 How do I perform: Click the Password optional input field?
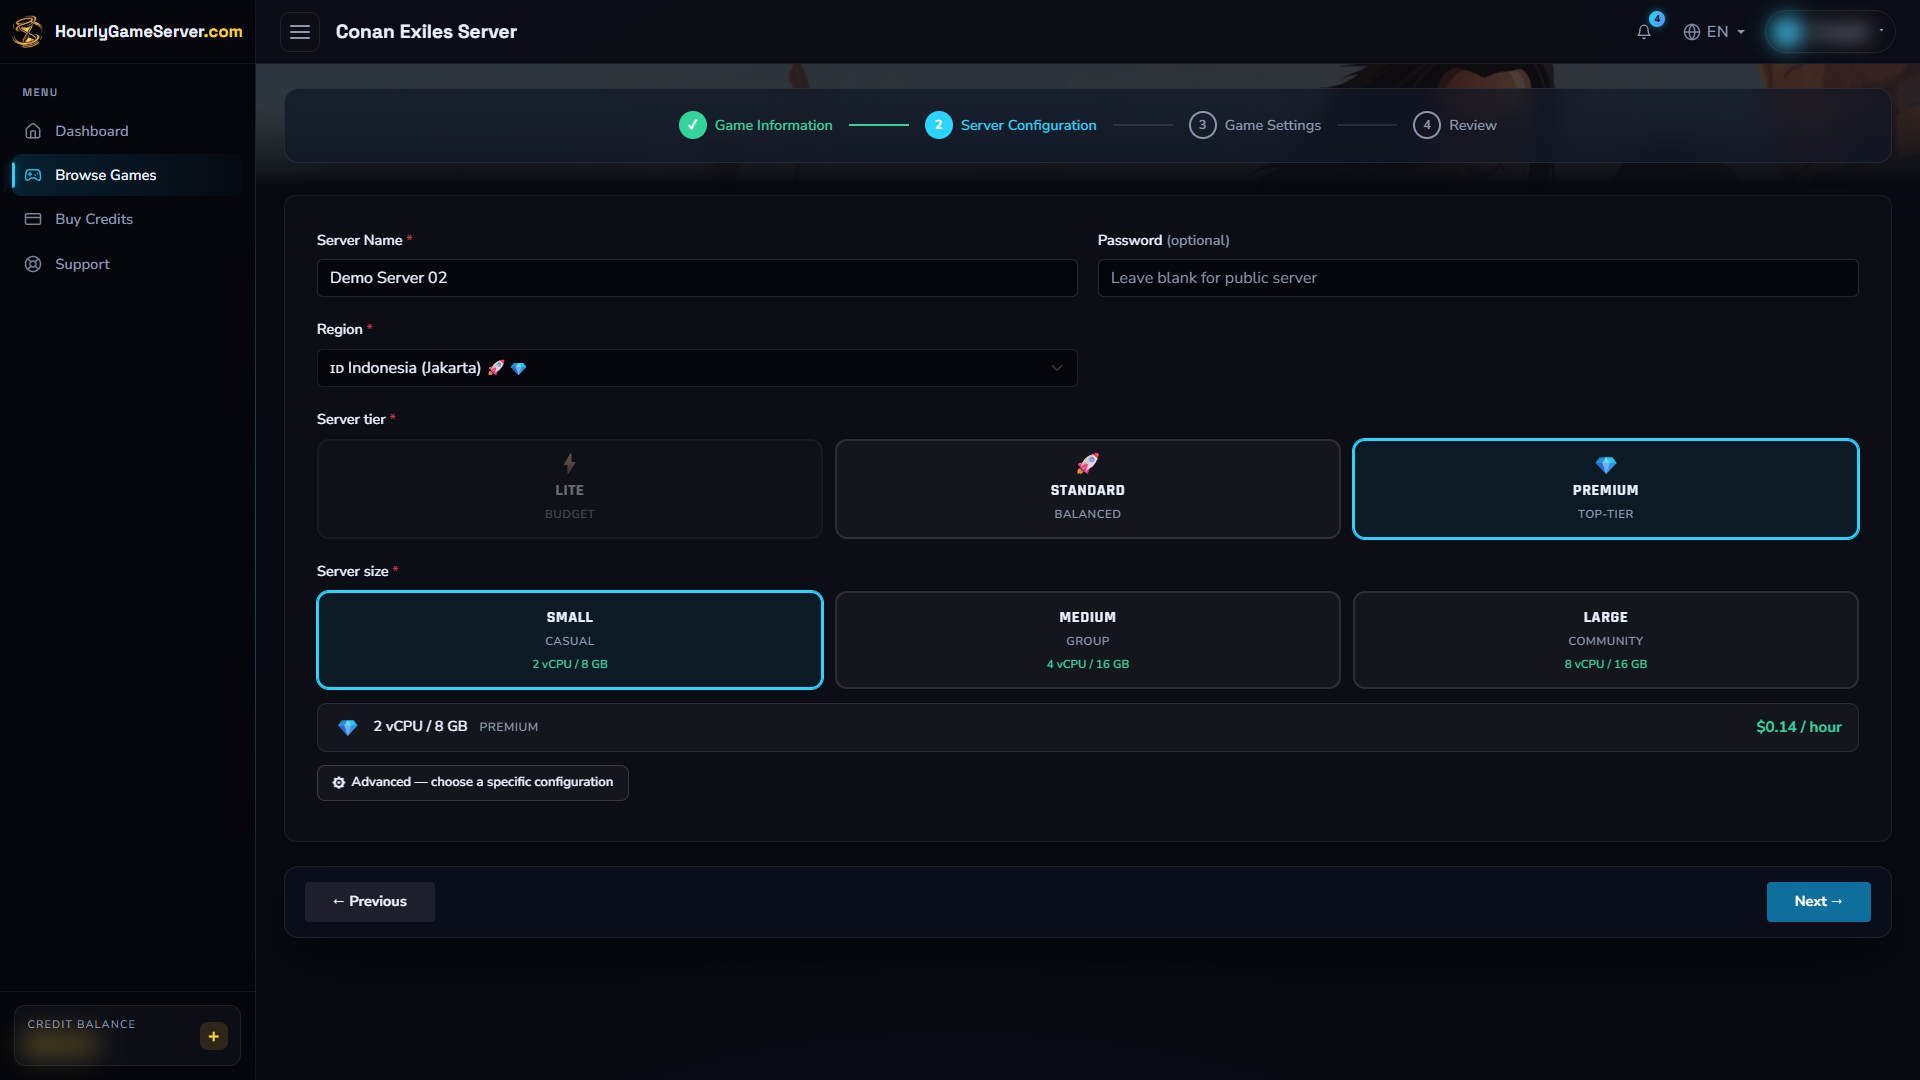pos(1478,278)
